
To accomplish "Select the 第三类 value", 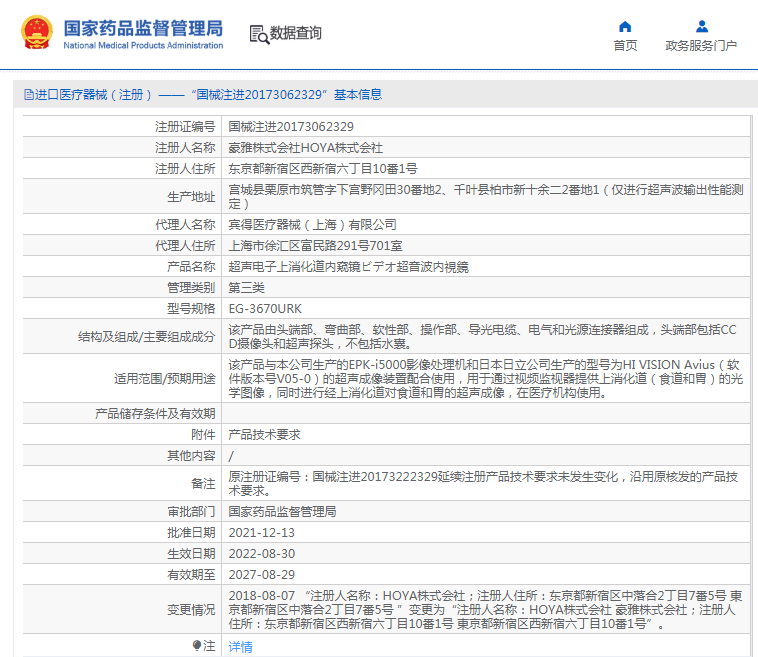I will pyautogui.click(x=247, y=288).
